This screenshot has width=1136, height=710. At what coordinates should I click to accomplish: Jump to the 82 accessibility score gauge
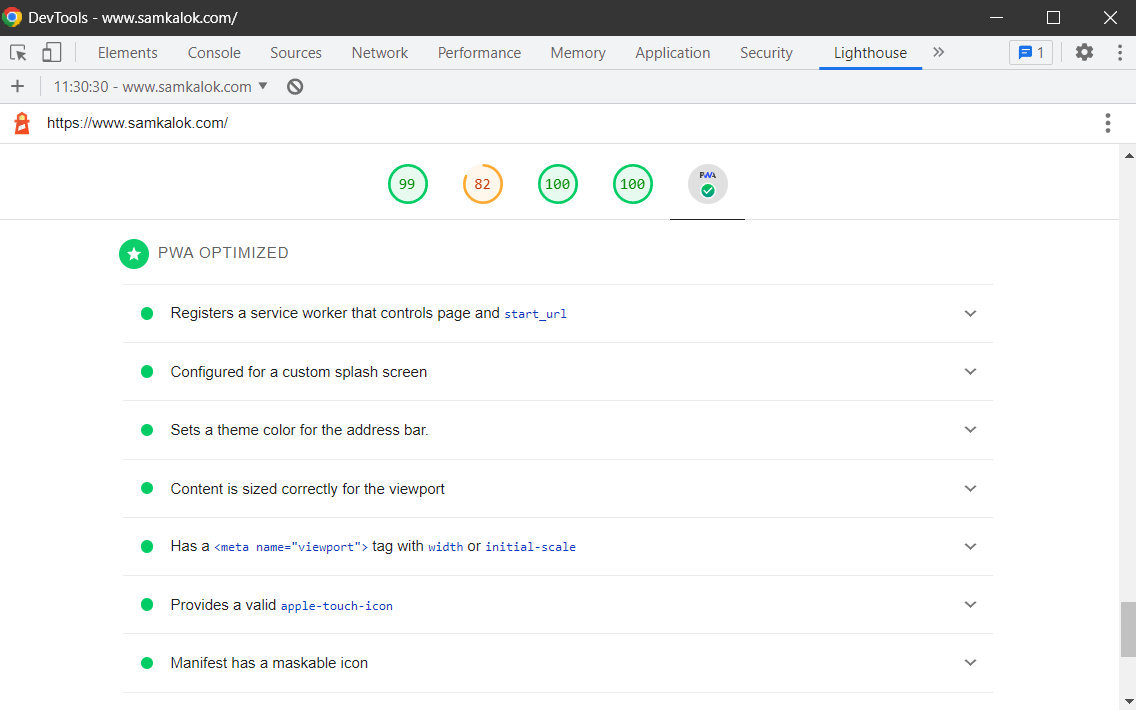483,184
